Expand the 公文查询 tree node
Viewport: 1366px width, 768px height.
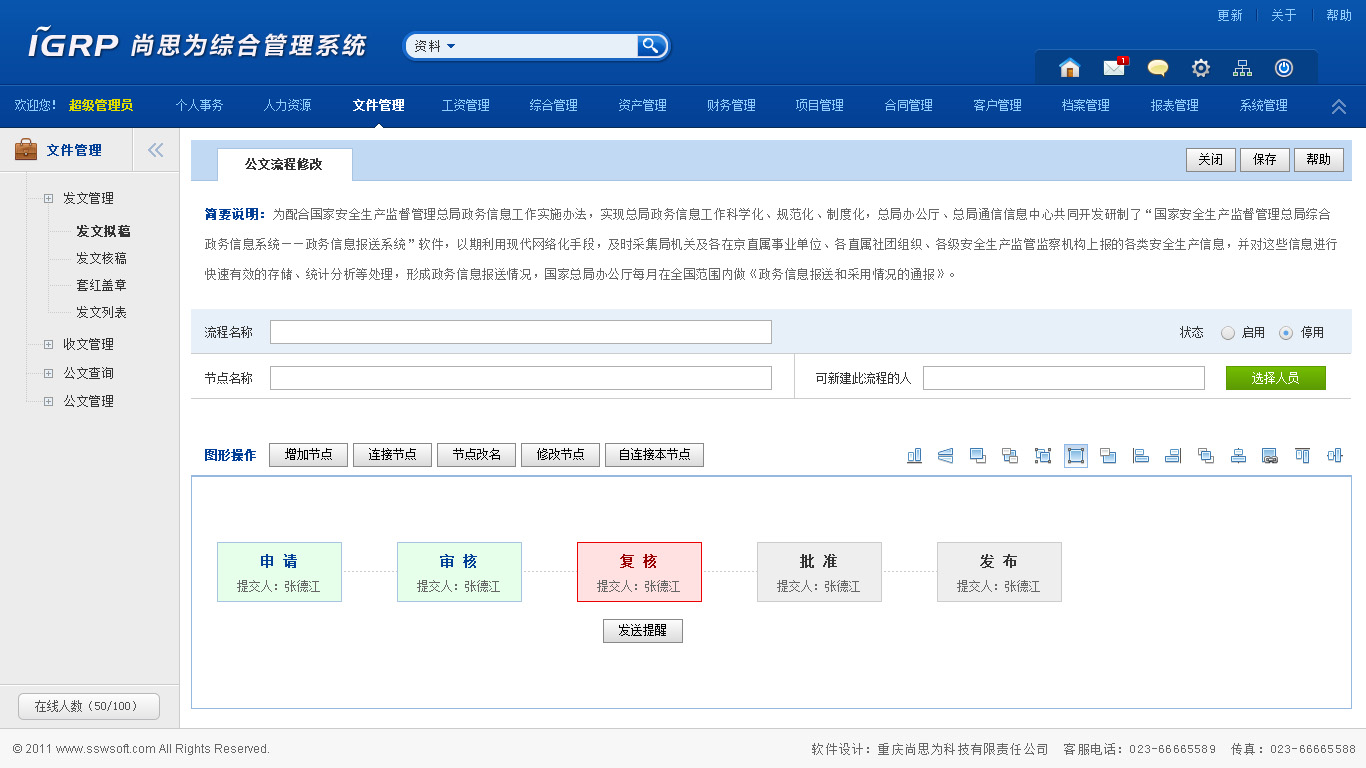click(x=48, y=373)
